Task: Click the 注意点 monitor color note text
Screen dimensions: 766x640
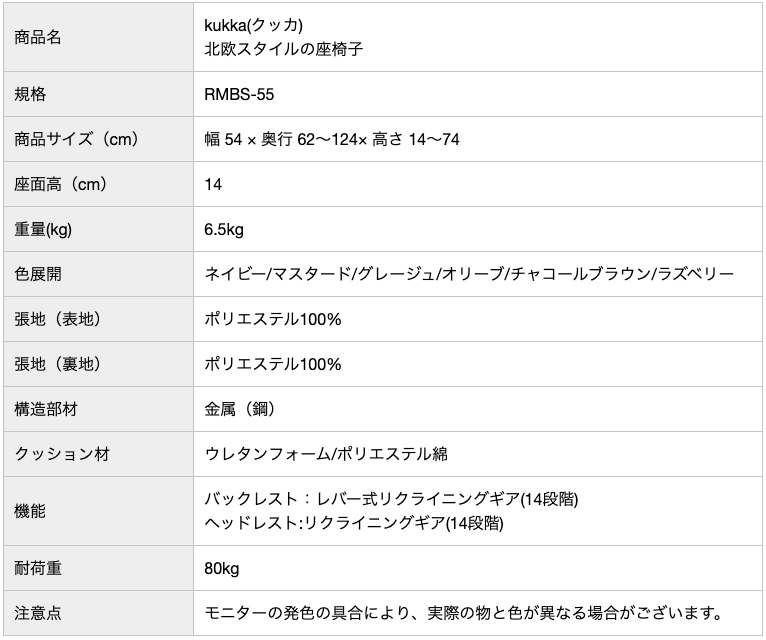Action: click(464, 613)
